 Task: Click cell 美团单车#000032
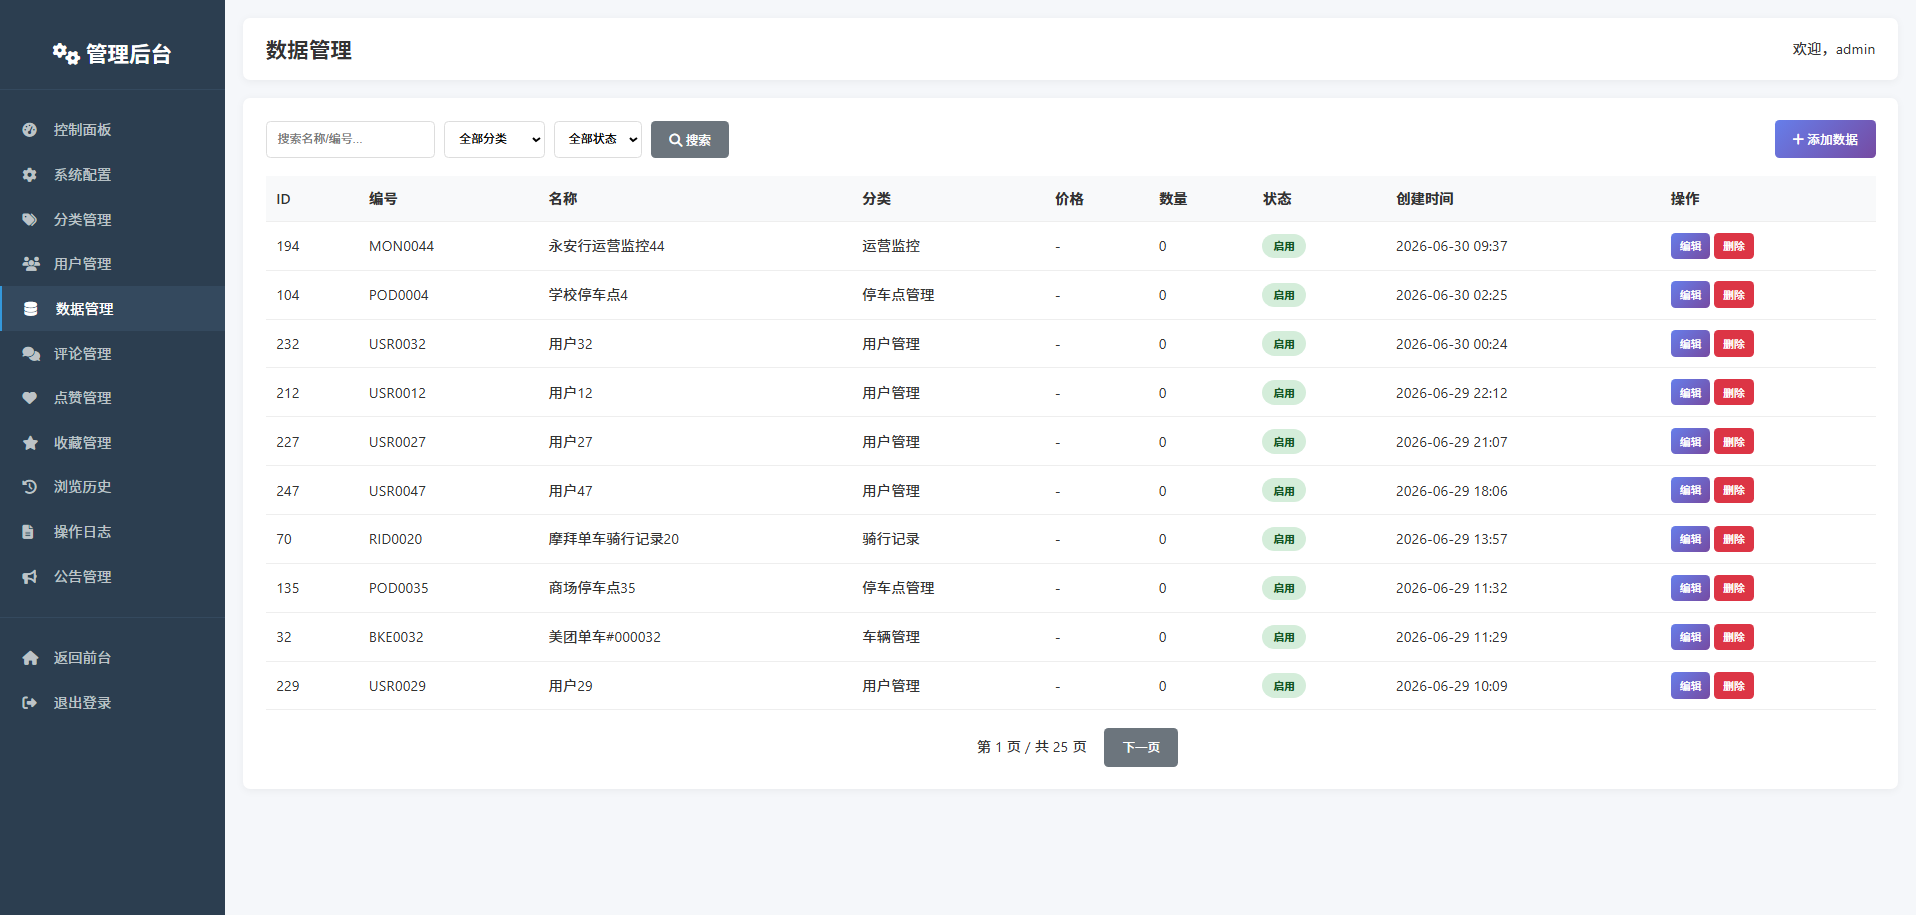click(x=605, y=637)
